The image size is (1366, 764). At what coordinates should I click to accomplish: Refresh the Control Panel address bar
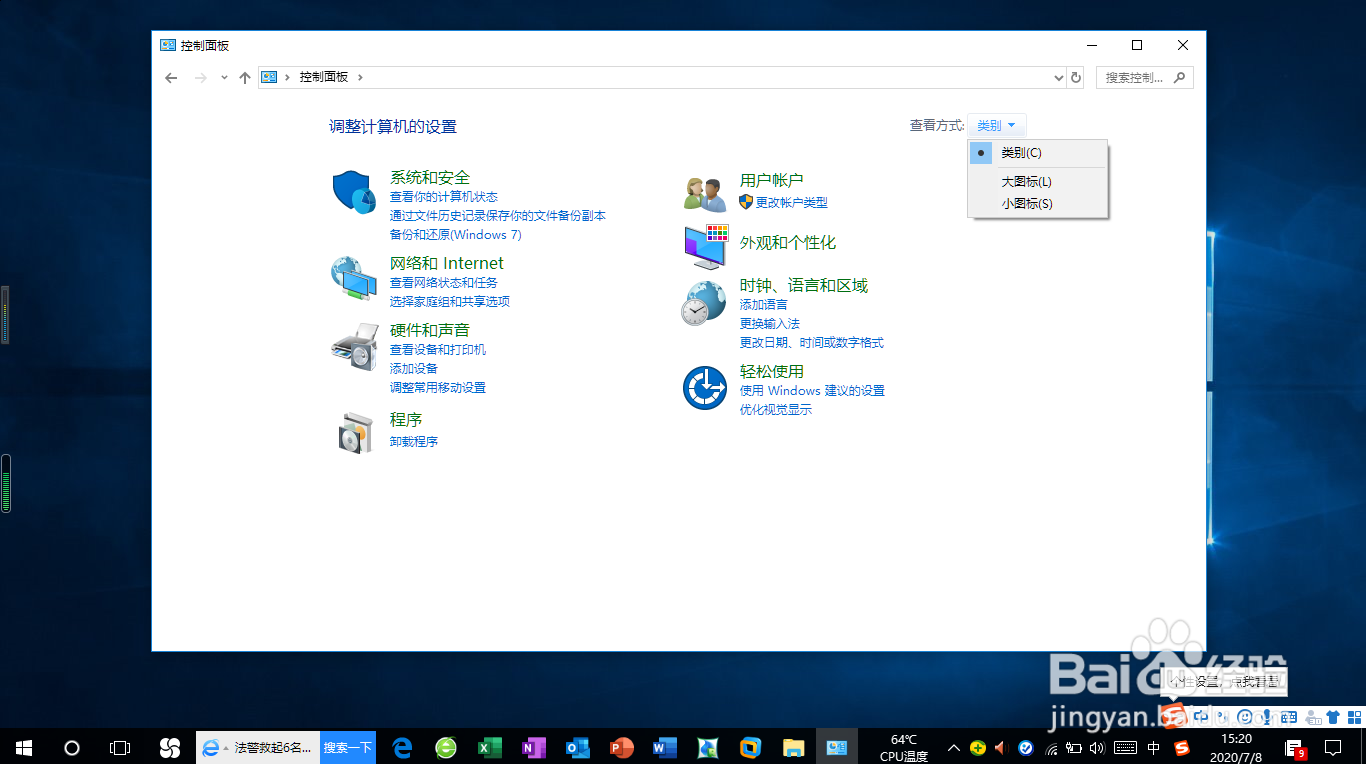[1076, 77]
